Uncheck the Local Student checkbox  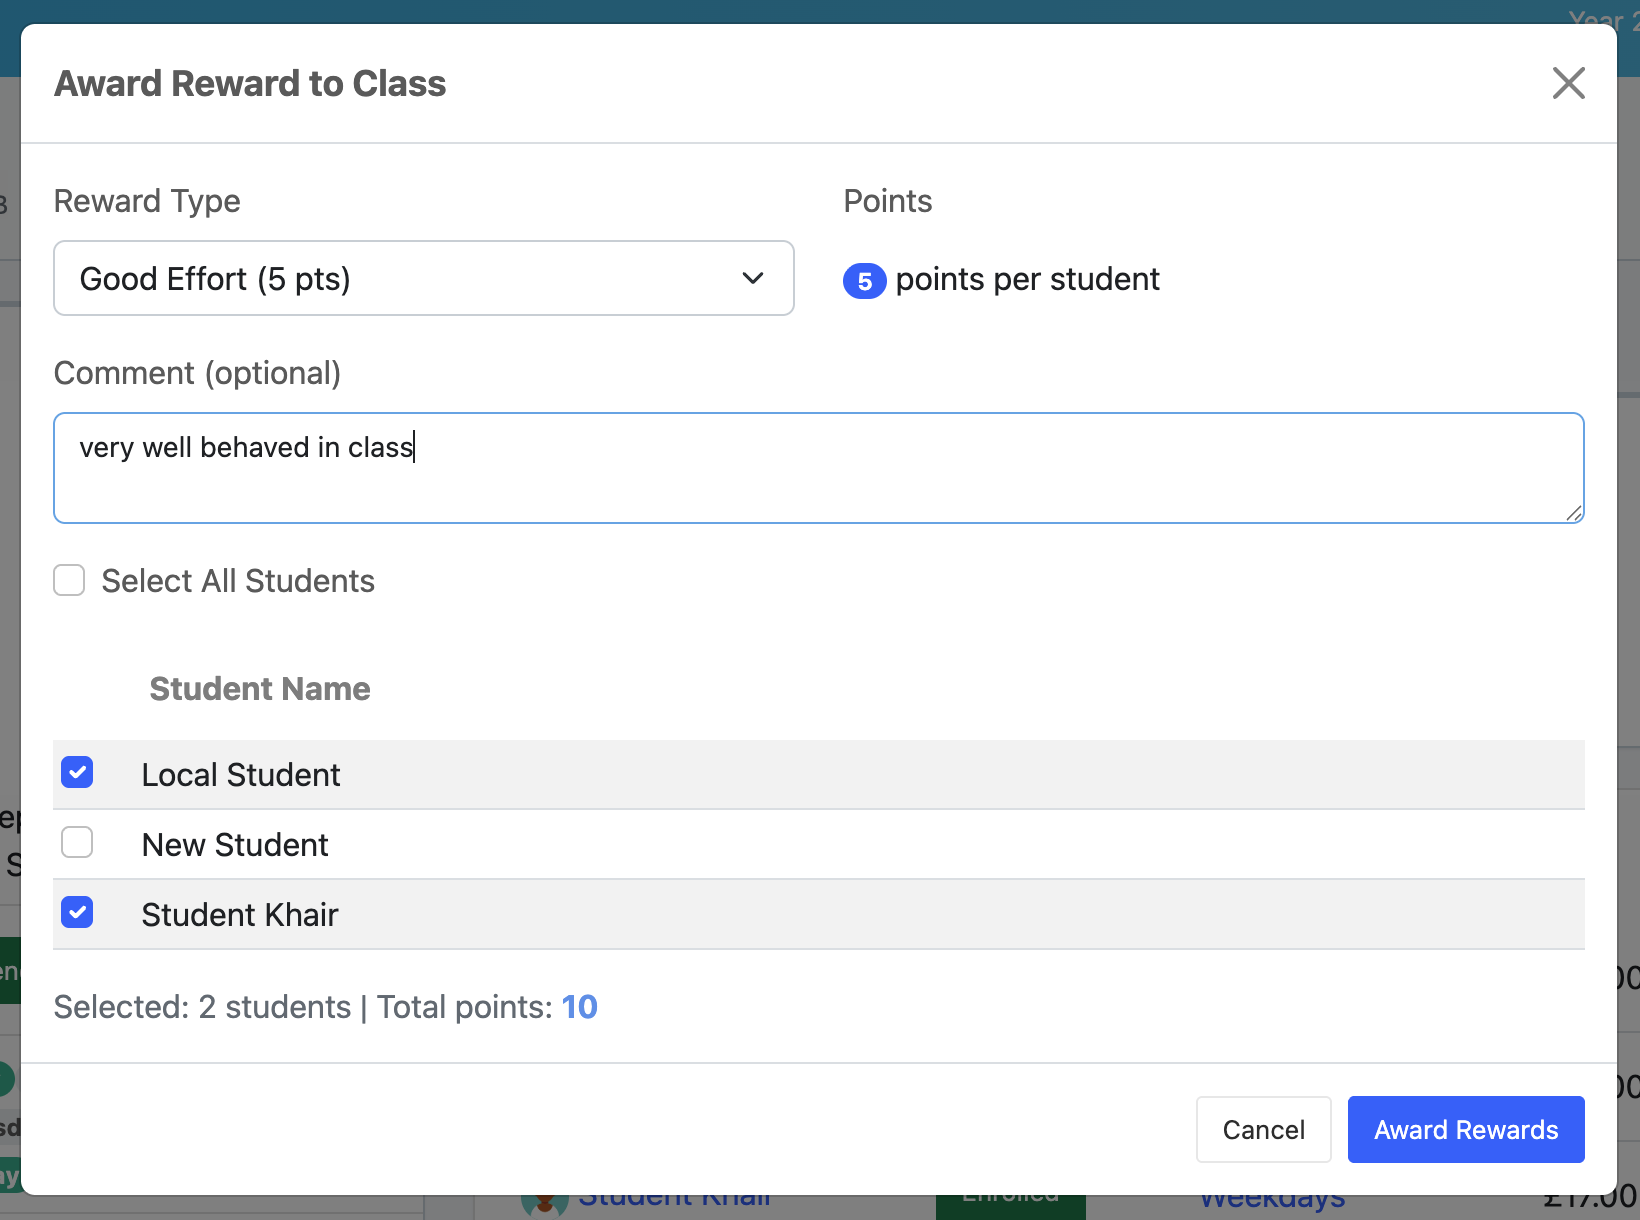pos(77,772)
